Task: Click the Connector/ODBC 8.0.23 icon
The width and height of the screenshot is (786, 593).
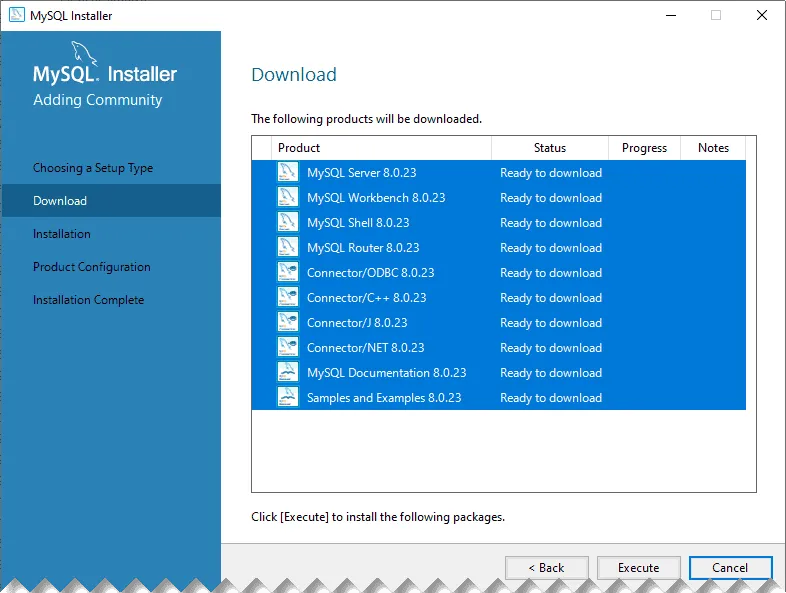Action: 288,272
